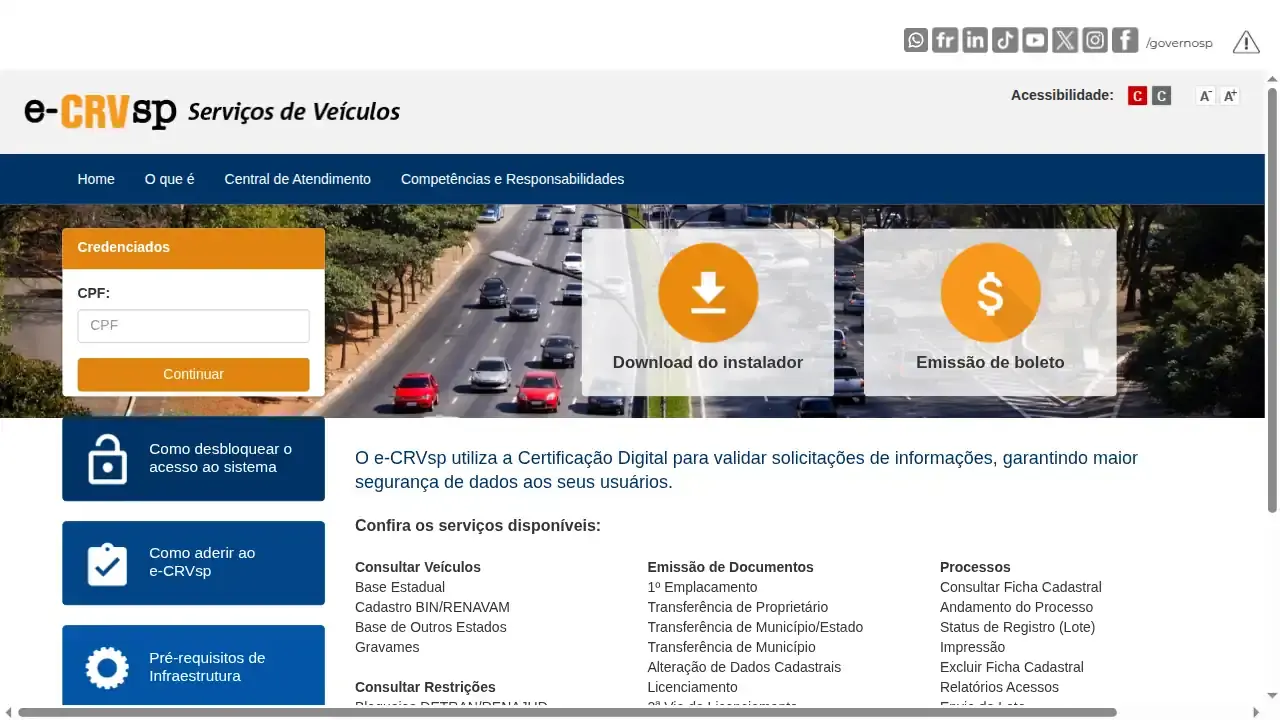Click vertical scrollbar up arrow
The image size is (1280, 720).
[x=1272, y=78]
